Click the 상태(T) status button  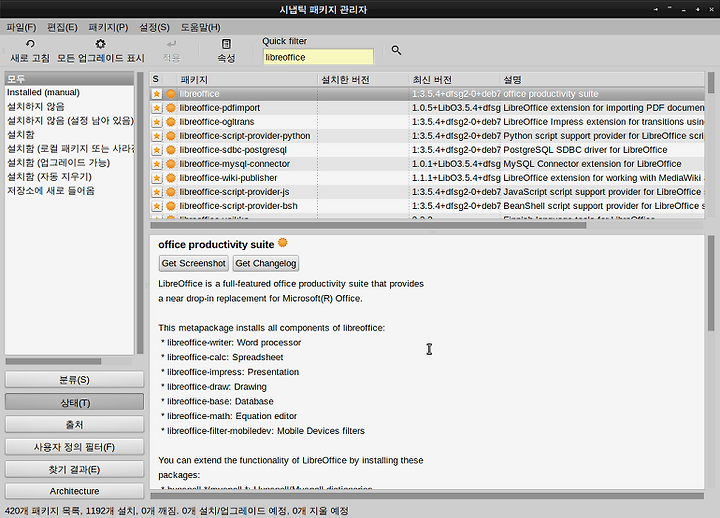pos(74,402)
